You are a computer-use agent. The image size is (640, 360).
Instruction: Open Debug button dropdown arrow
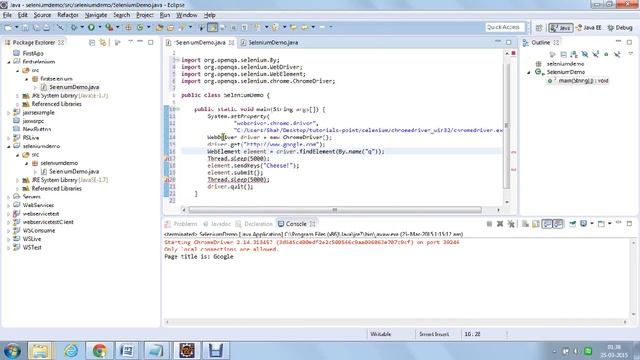(x=82, y=27)
